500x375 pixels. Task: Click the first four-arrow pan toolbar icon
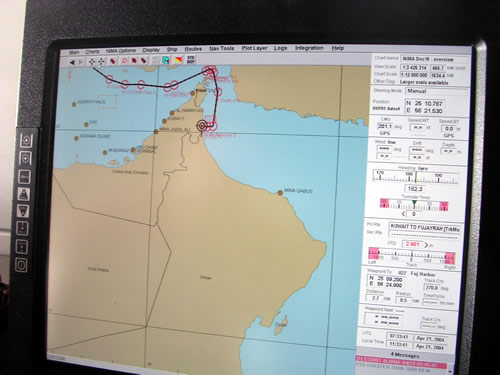92,62
